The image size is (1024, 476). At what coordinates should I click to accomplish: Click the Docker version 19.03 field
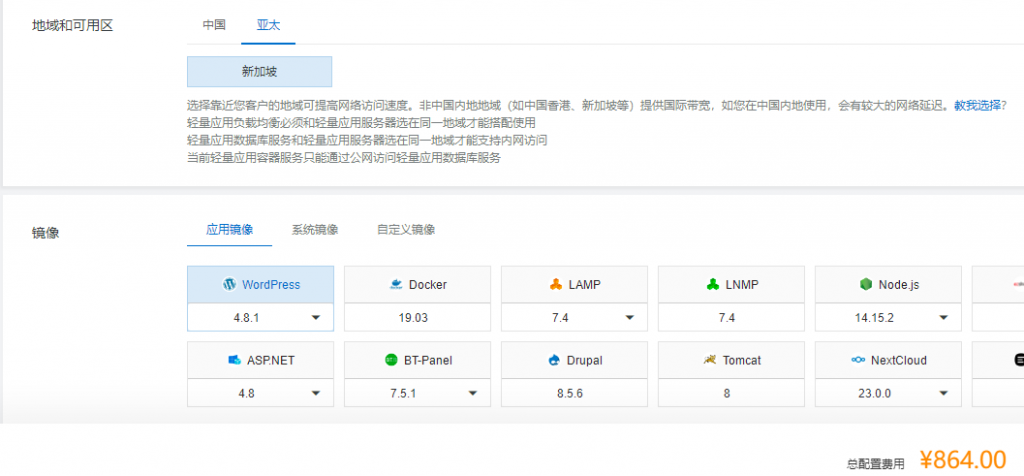click(417, 318)
